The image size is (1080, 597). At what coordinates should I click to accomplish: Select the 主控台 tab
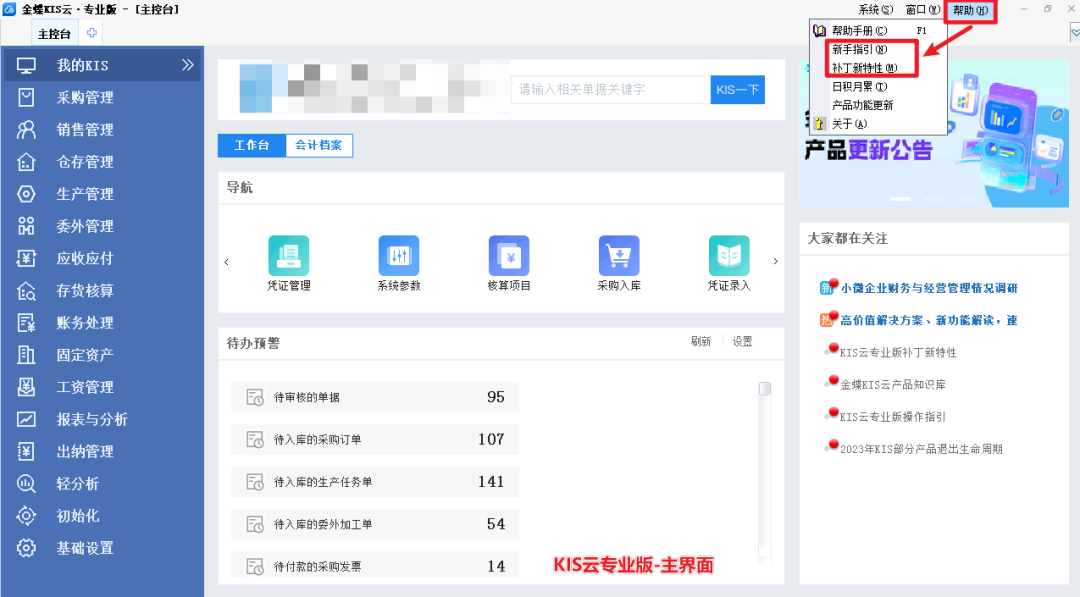(x=54, y=33)
